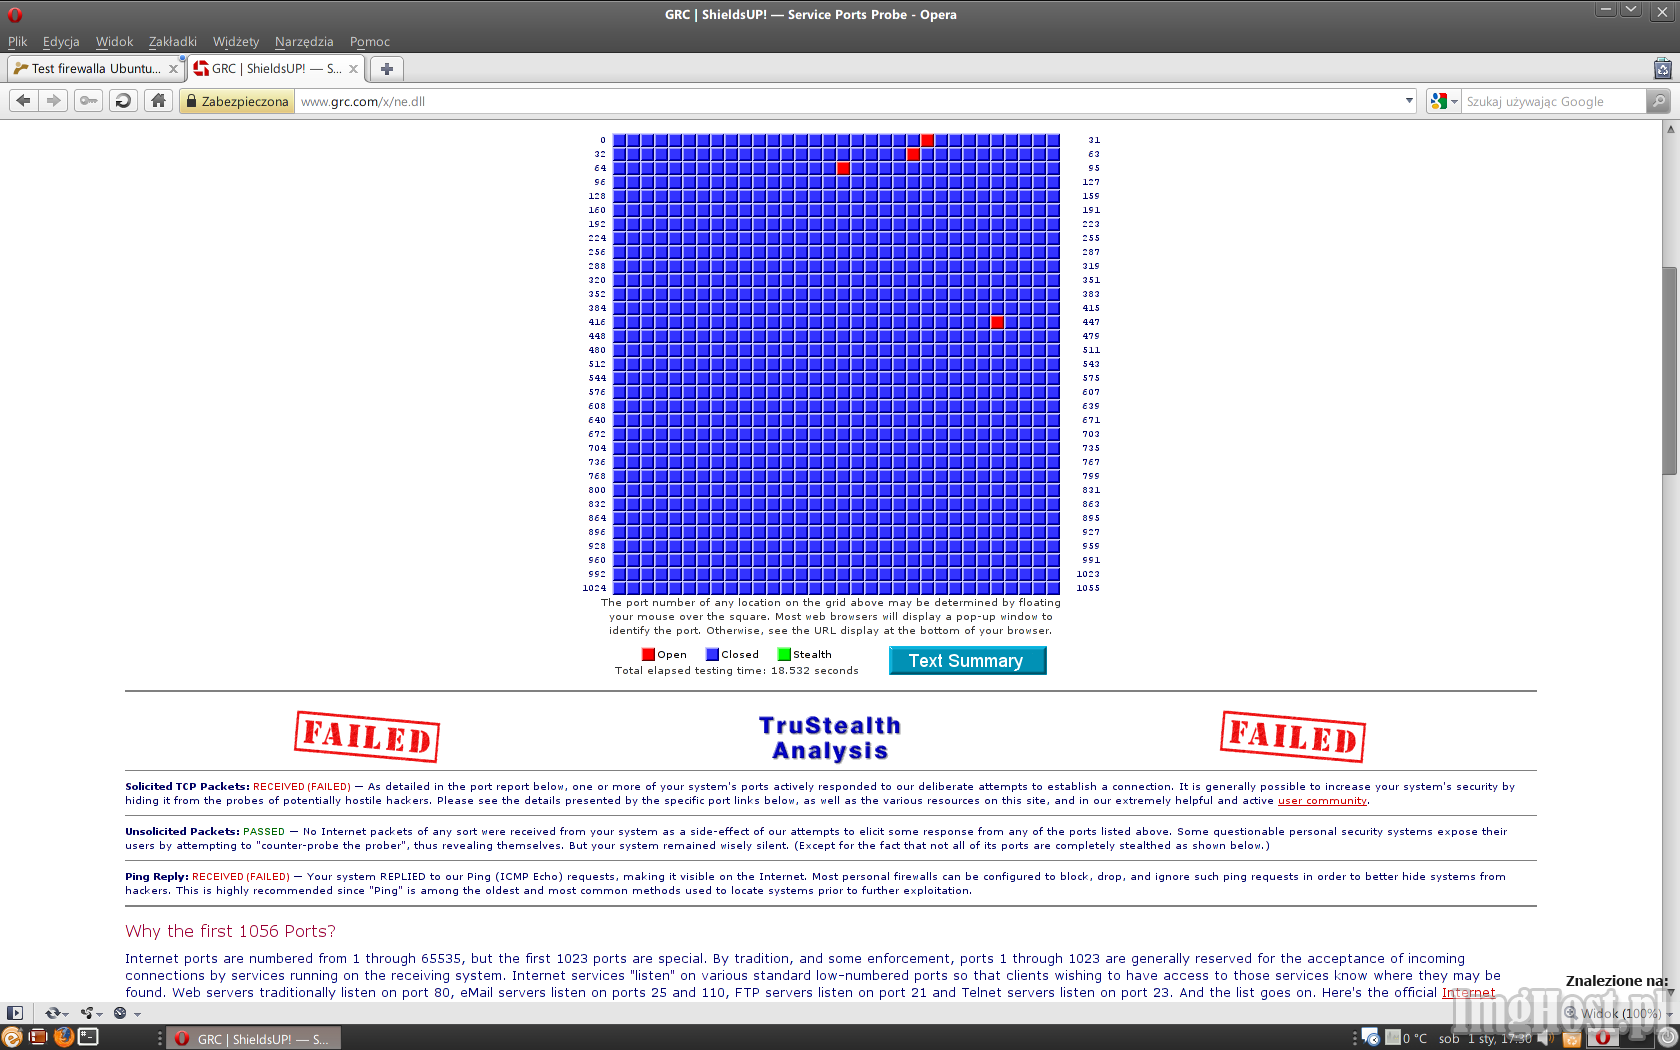The width and height of the screenshot is (1680, 1050).
Task: Click the red film-strip taskbar launcher
Action: (38, 1037)
